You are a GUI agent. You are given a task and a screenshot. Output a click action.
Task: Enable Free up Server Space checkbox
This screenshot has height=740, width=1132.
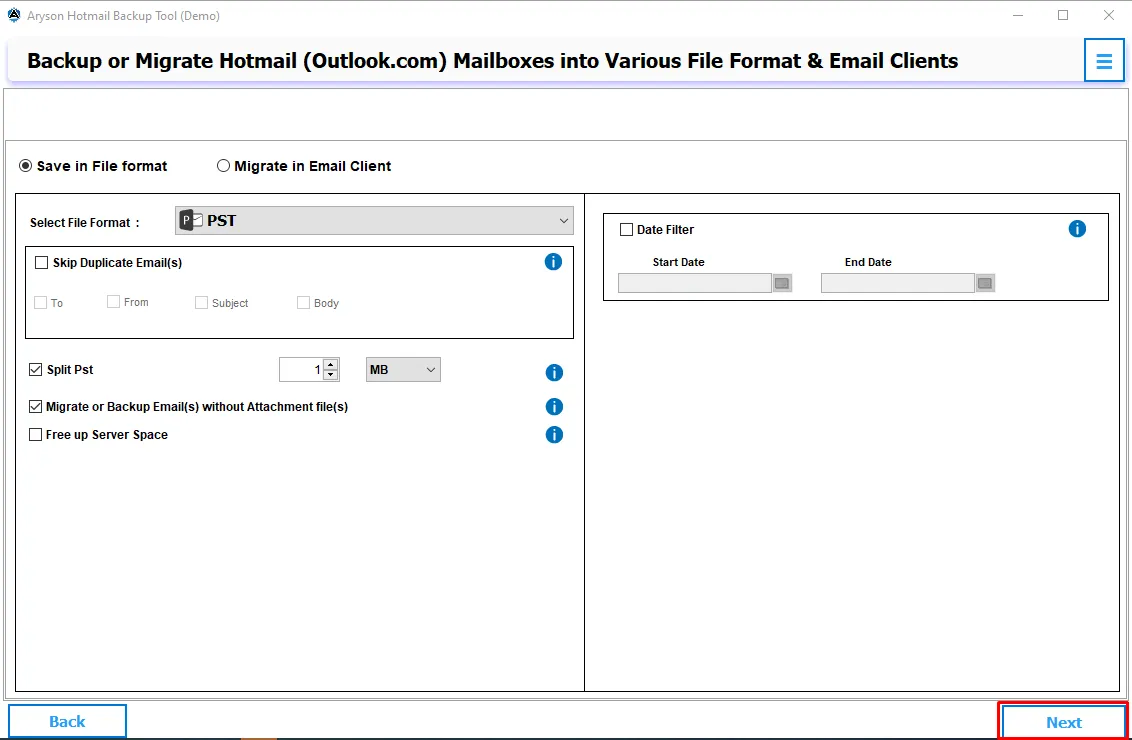coord(35,435)
